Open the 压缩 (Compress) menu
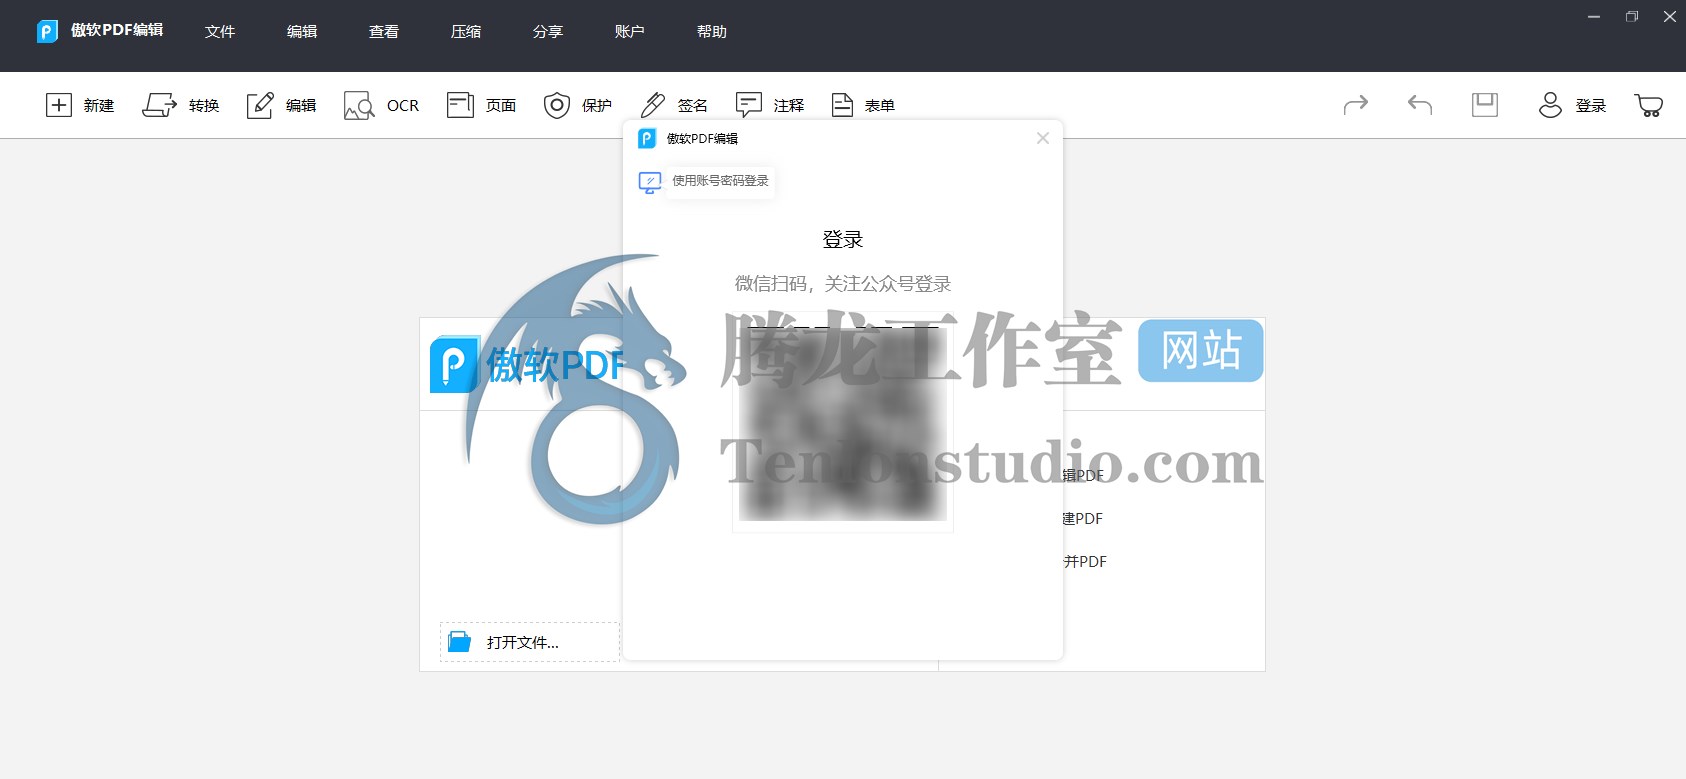This screenshot has width=1686, height=779. 466,32
